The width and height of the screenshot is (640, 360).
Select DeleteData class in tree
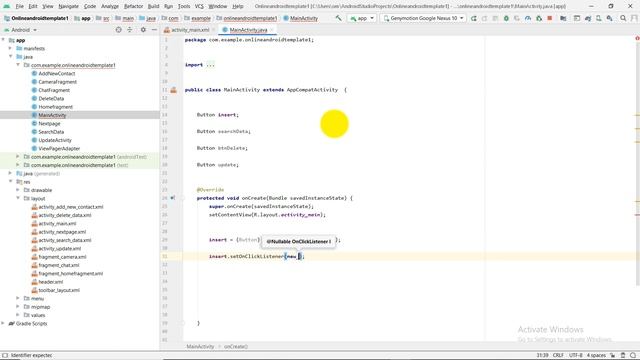click(x=51, y=98)
